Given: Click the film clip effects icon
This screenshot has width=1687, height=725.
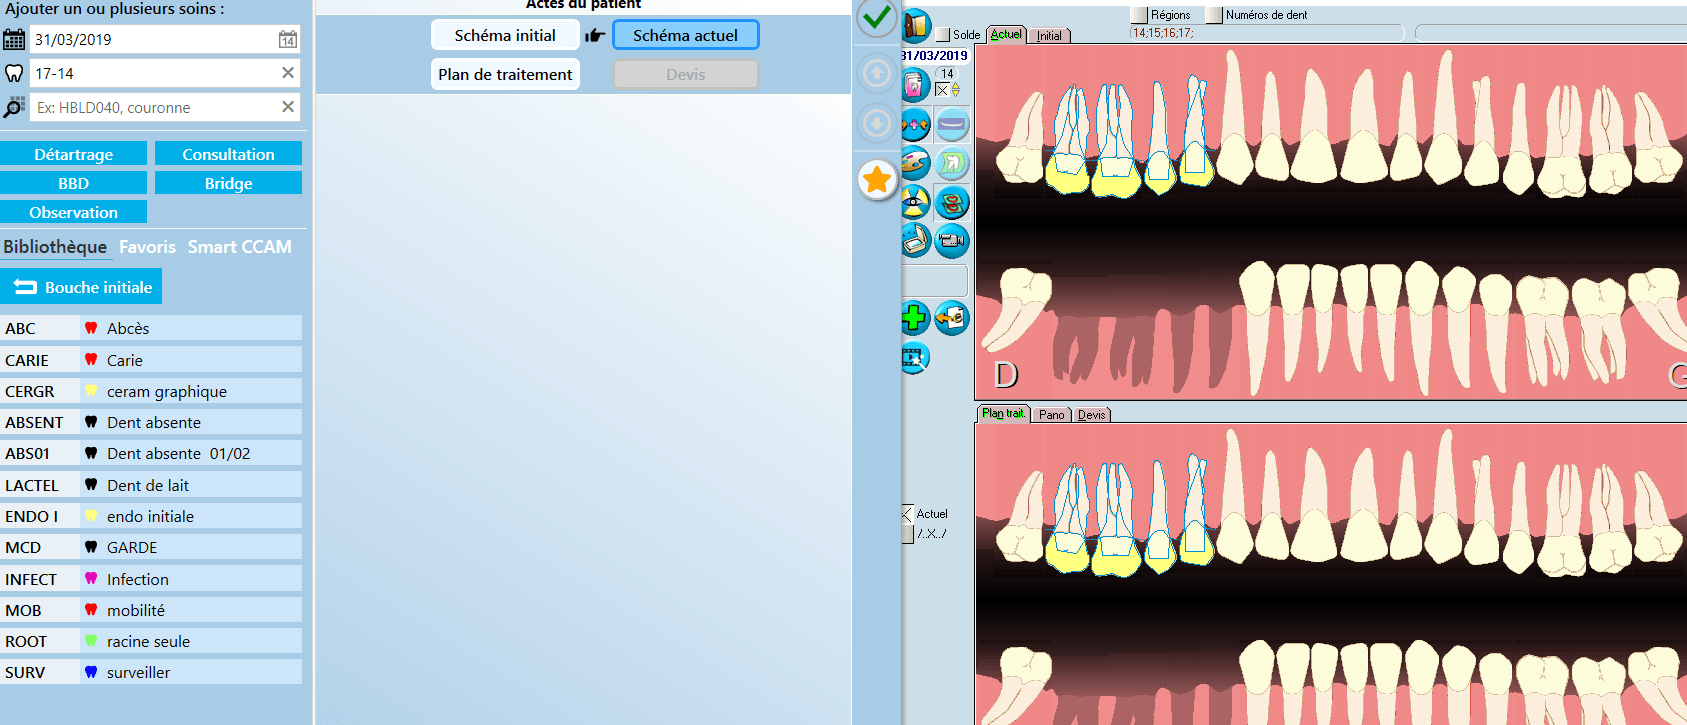Looking at the screenshot, I should click(x=914, y=357).
